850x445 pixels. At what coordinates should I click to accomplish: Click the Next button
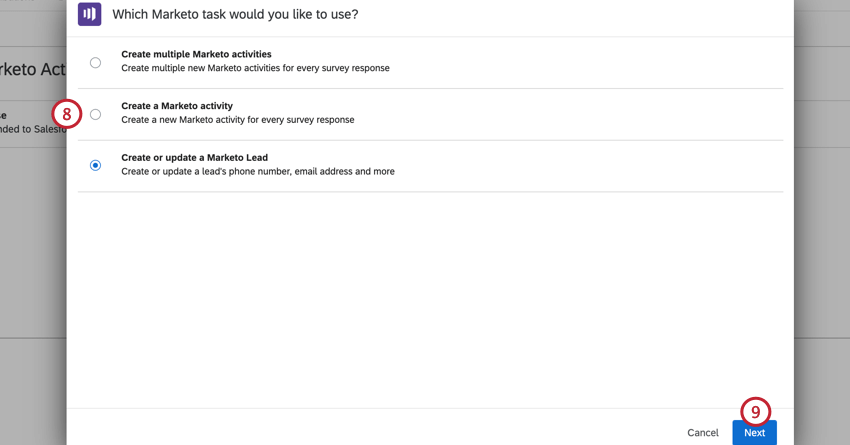(754, 433)
